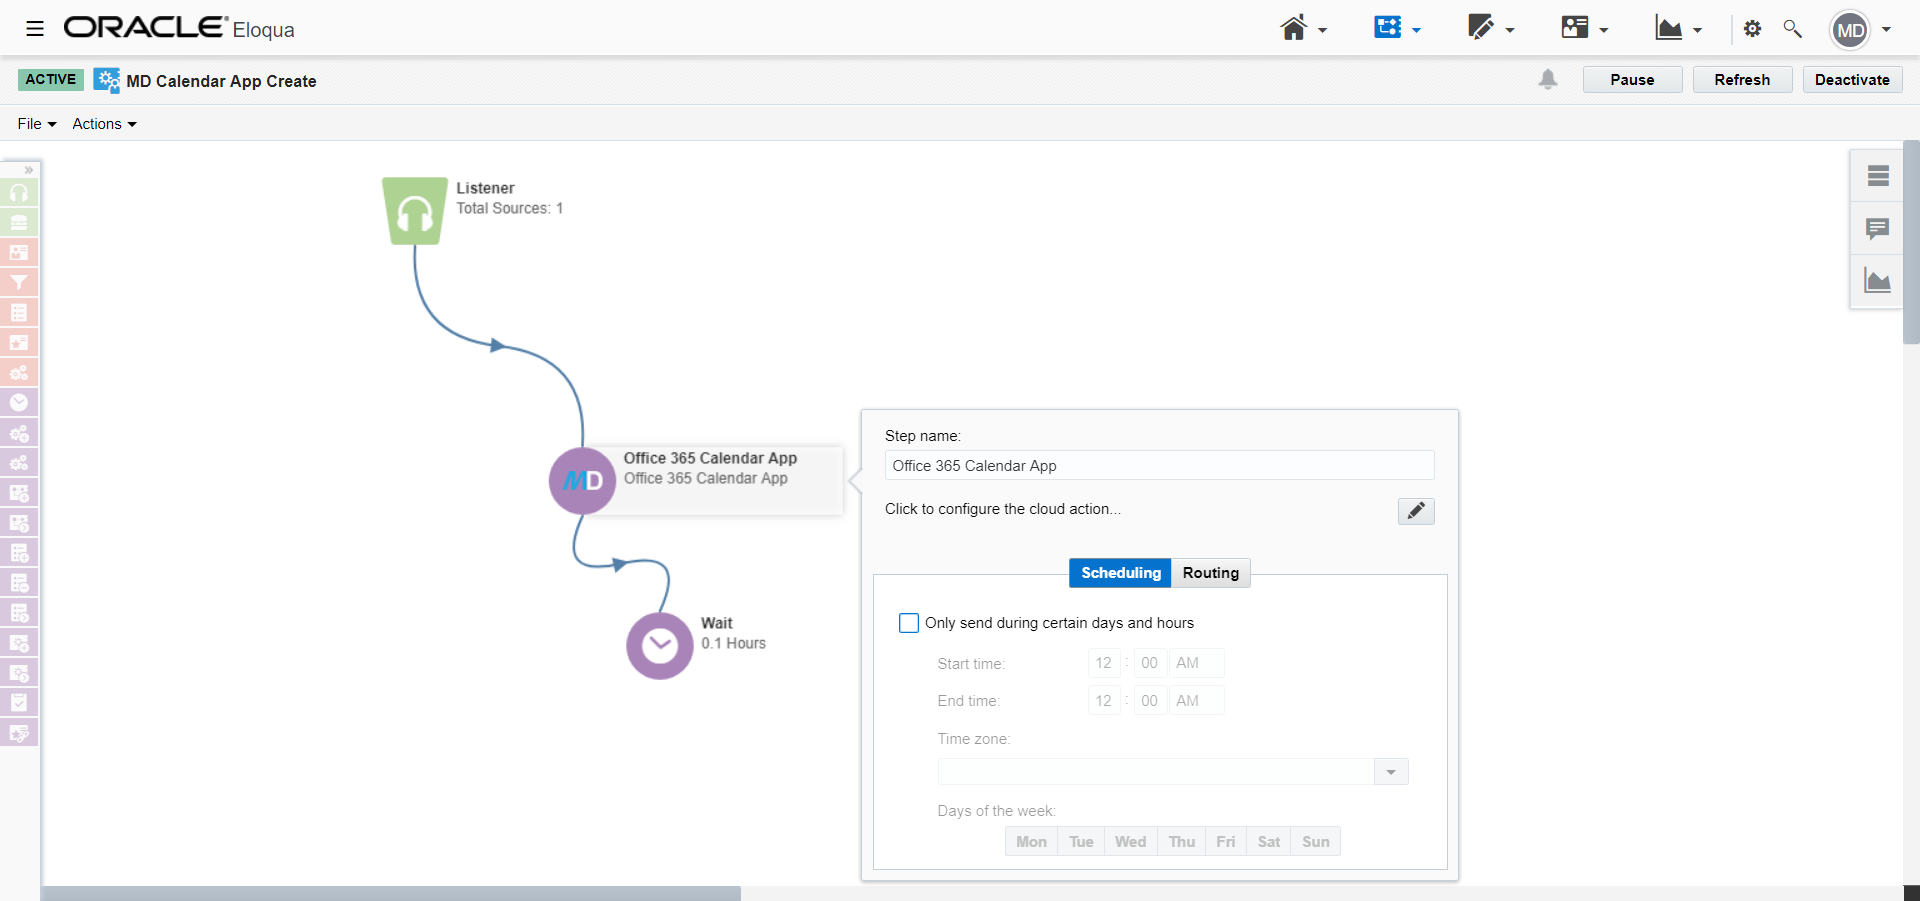Click the pencil icon to configure cloud action
1920x901 pixels.
(1415, 511)
